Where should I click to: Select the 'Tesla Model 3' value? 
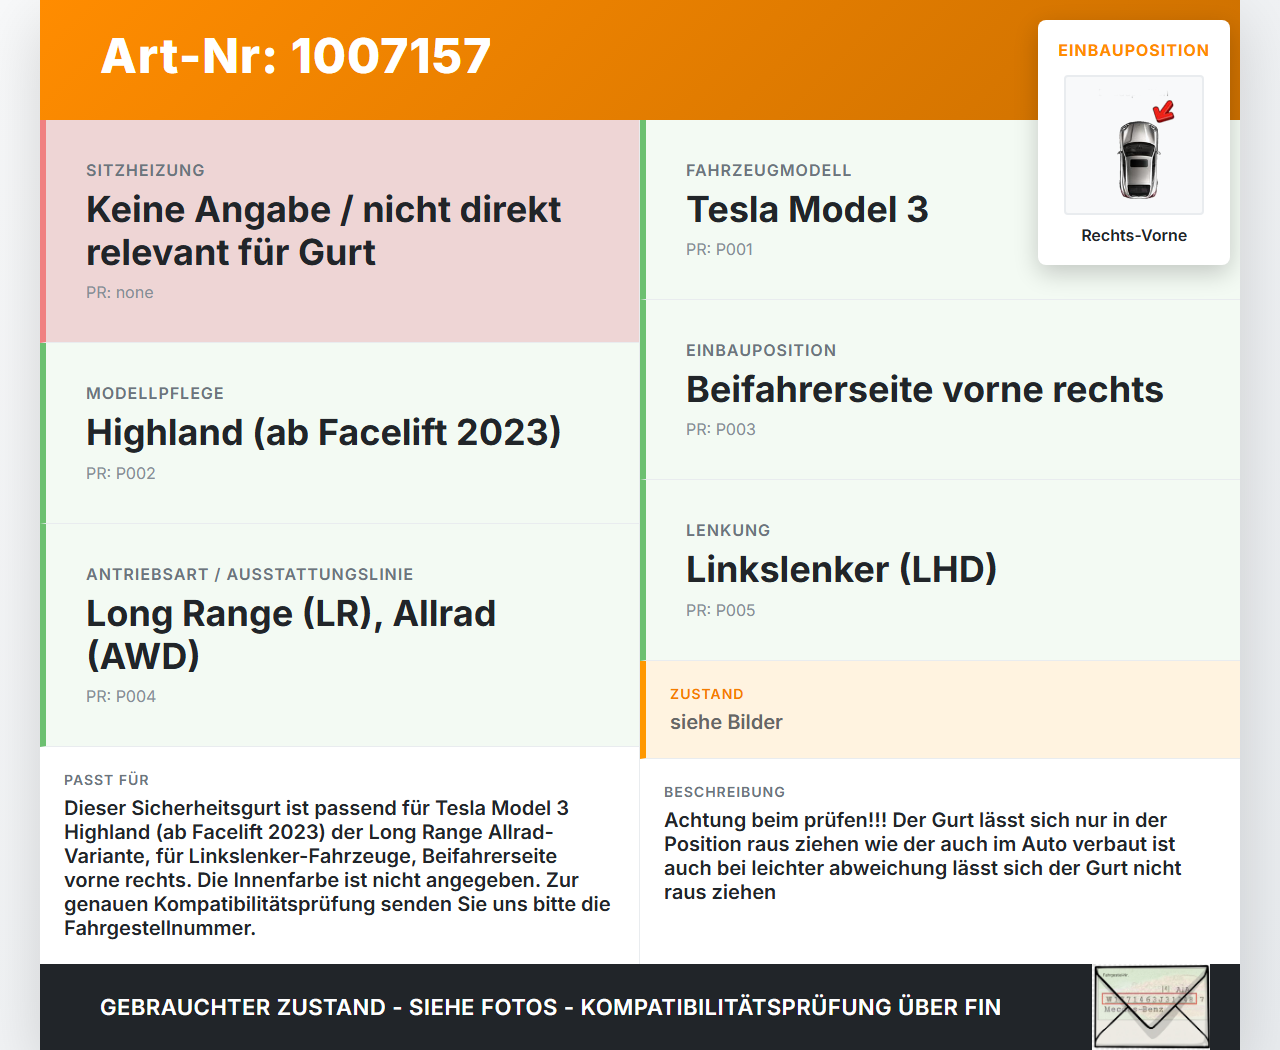pyautogui.click(x=807, y=210)
